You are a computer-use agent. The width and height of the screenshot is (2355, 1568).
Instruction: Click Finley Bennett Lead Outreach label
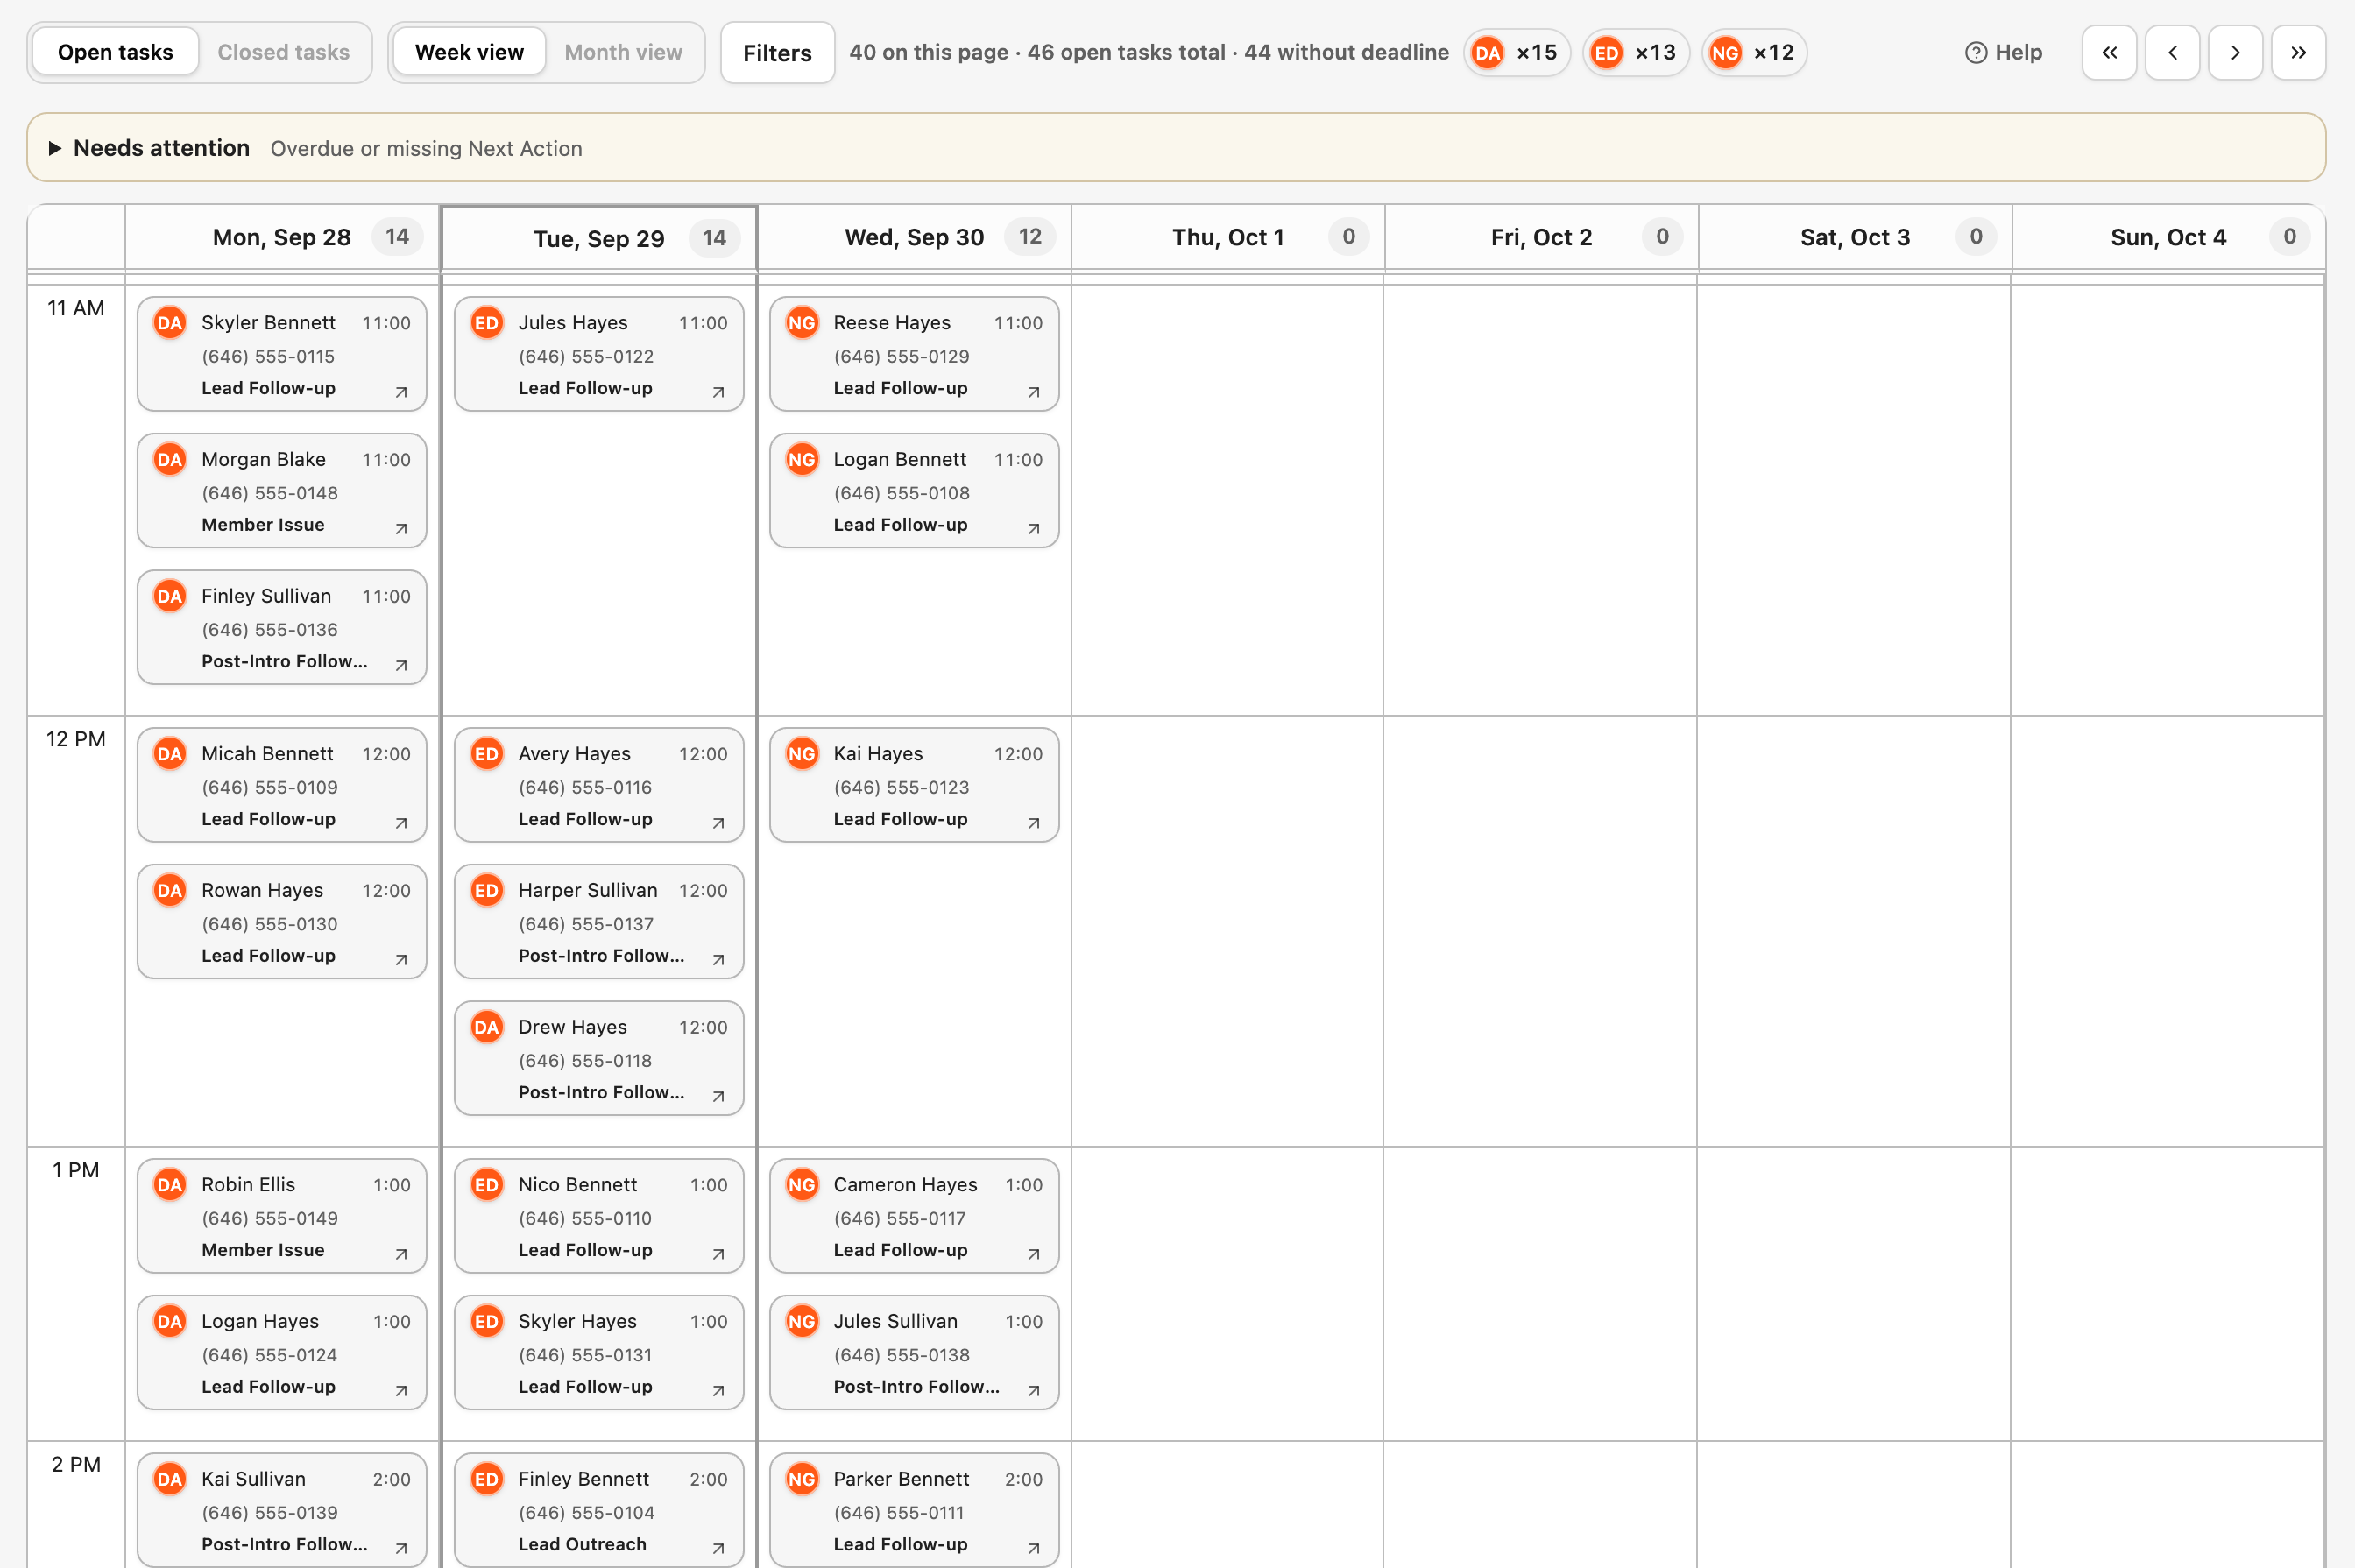click(582, 1544)
